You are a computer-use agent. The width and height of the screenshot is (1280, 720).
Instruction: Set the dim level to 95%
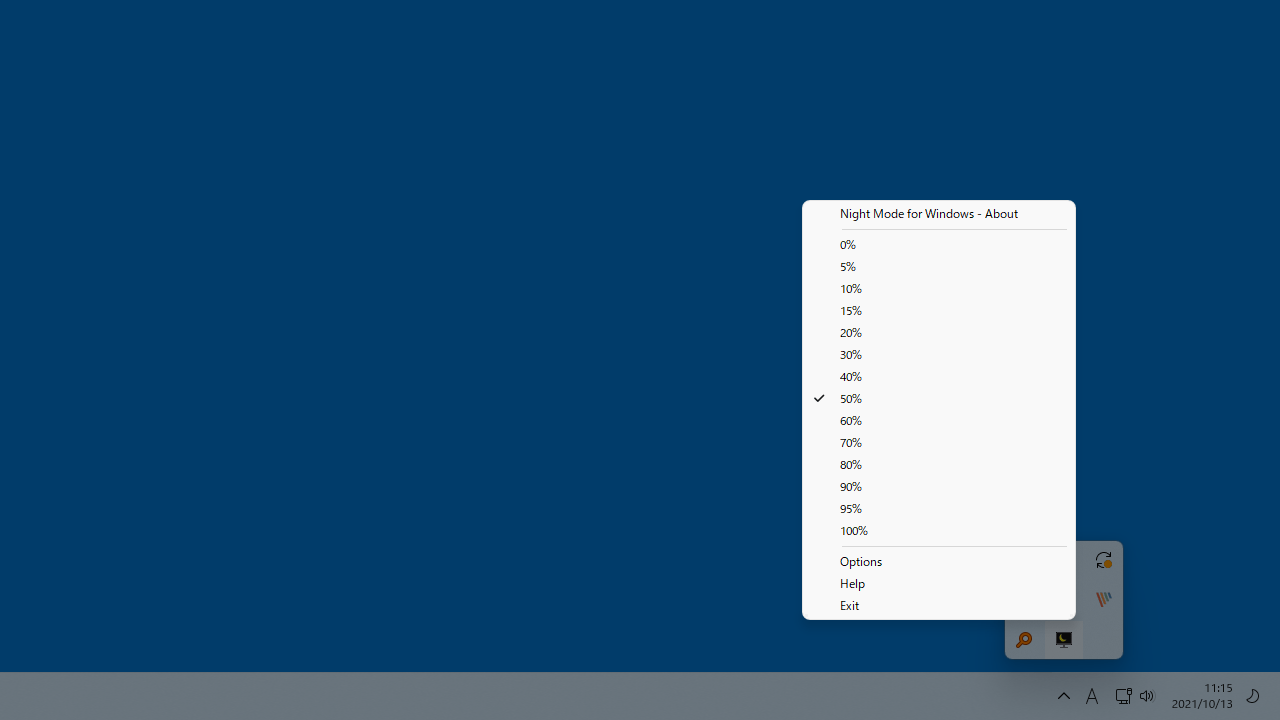(x=938, y=509)
